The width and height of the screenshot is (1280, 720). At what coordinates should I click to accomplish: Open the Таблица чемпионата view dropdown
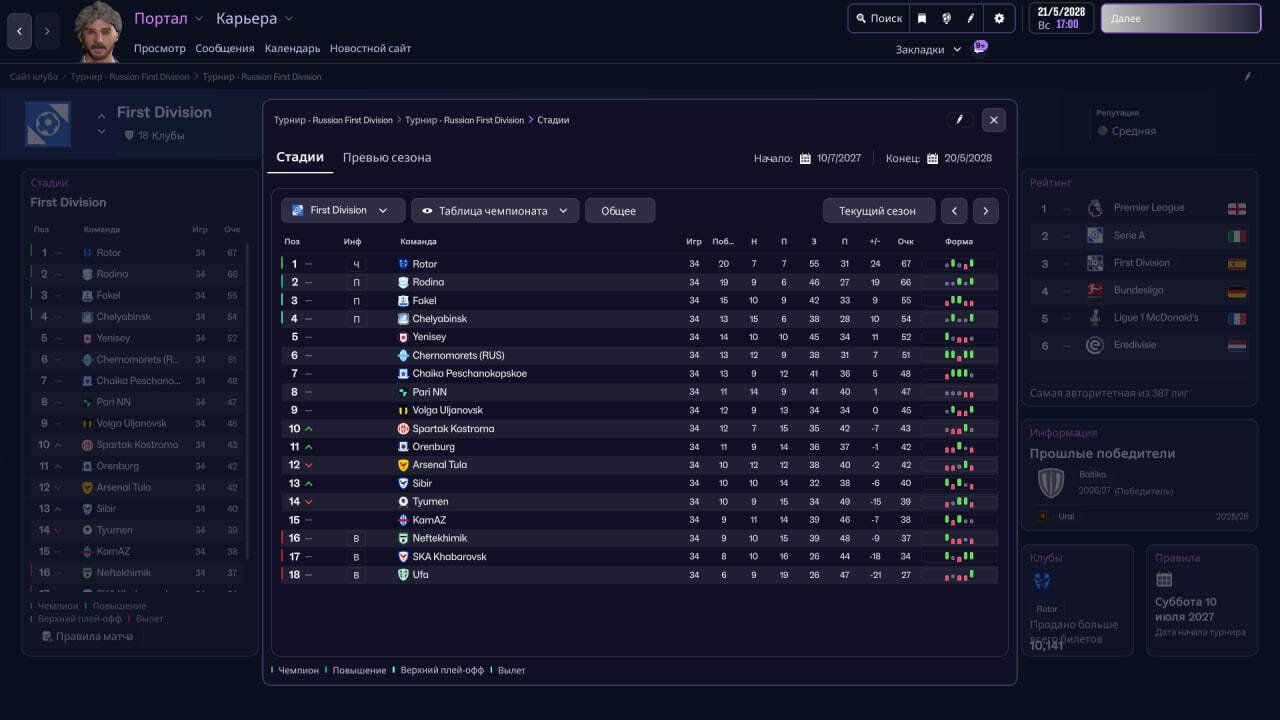coord(495,211)
